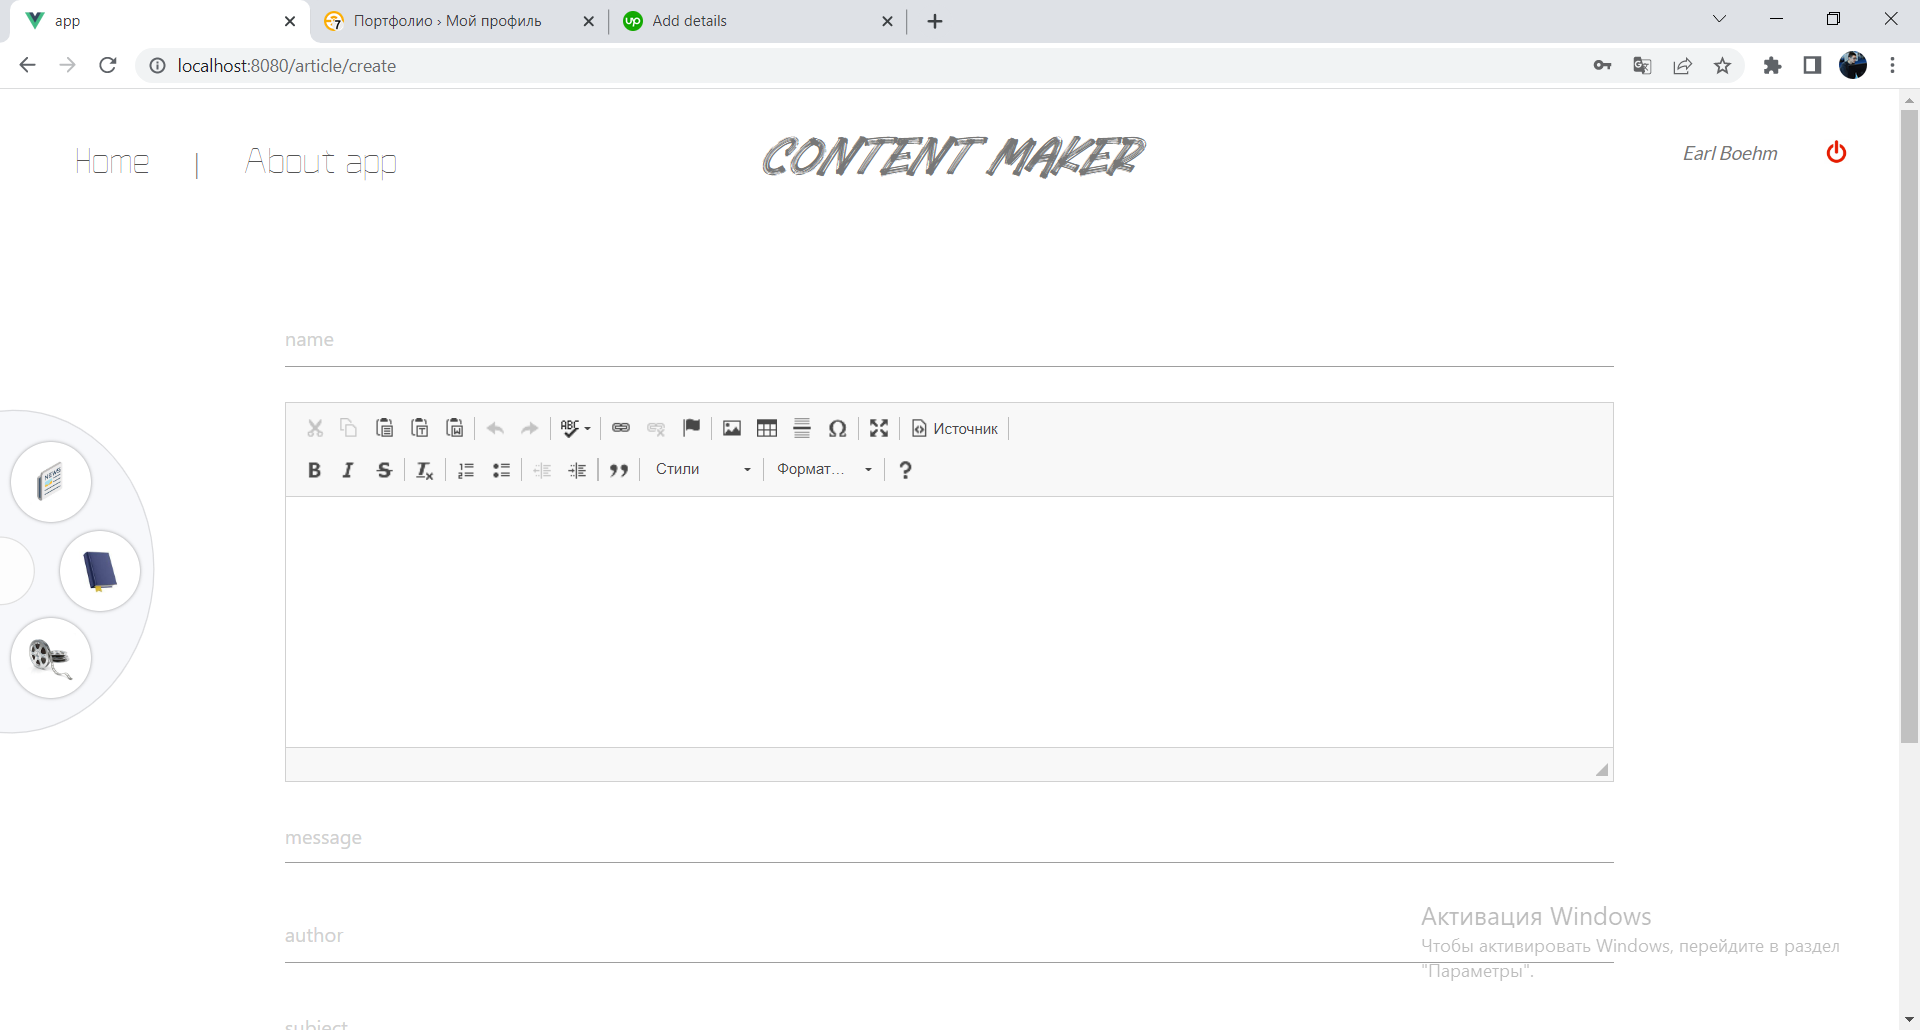Open browser Extensions puzzle icon
The image size is (1920, 1030).
[x=1772, y=66]
